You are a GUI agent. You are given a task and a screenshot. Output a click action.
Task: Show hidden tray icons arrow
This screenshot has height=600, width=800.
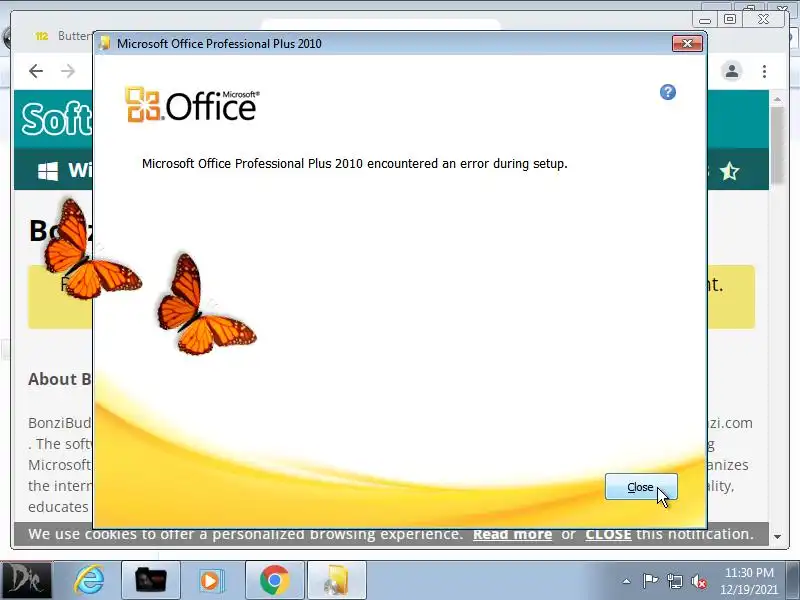[x=627, y=581]
